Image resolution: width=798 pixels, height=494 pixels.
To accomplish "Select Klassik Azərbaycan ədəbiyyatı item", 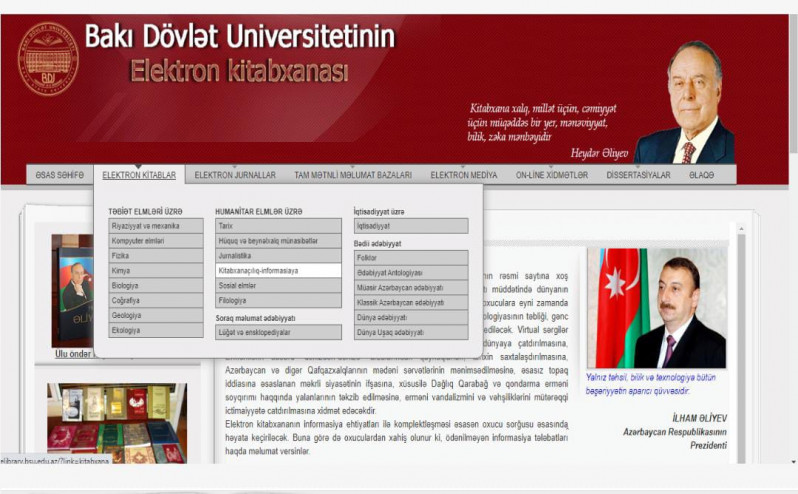I will coord(411,302).
